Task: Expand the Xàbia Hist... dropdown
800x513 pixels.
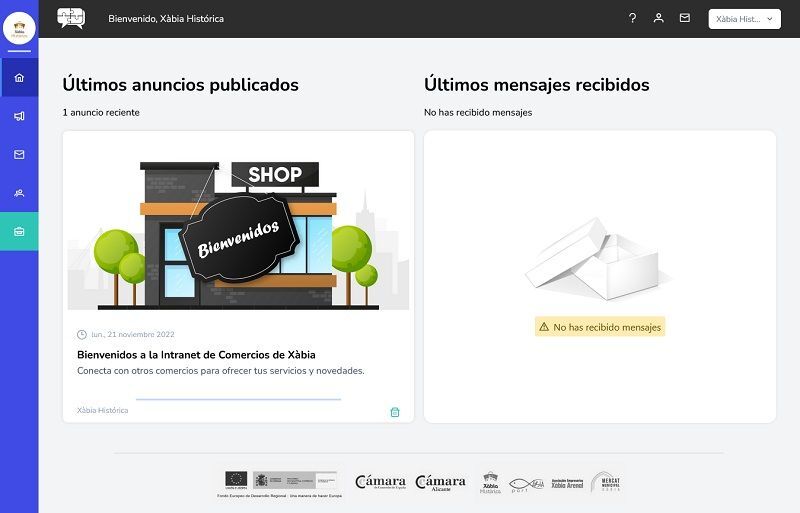Action: pyautogui.click(x=744, y=19)
